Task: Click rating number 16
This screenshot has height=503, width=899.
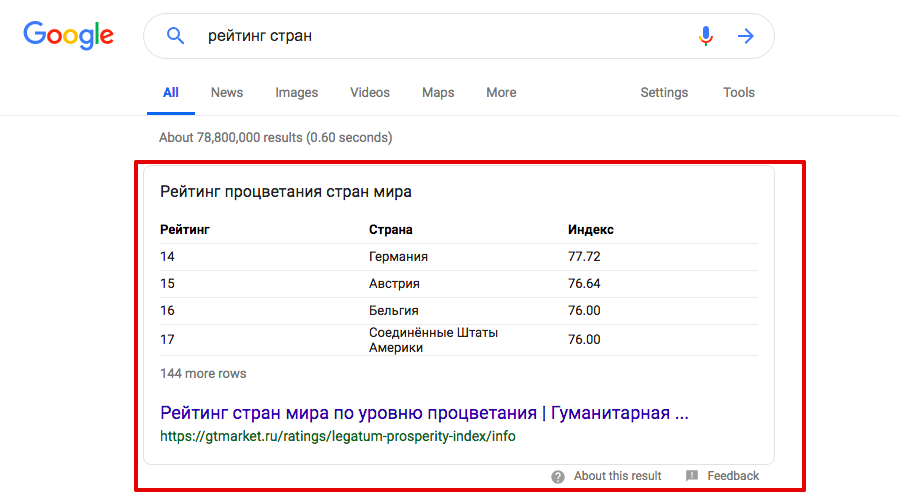Action: click(167, 310)
